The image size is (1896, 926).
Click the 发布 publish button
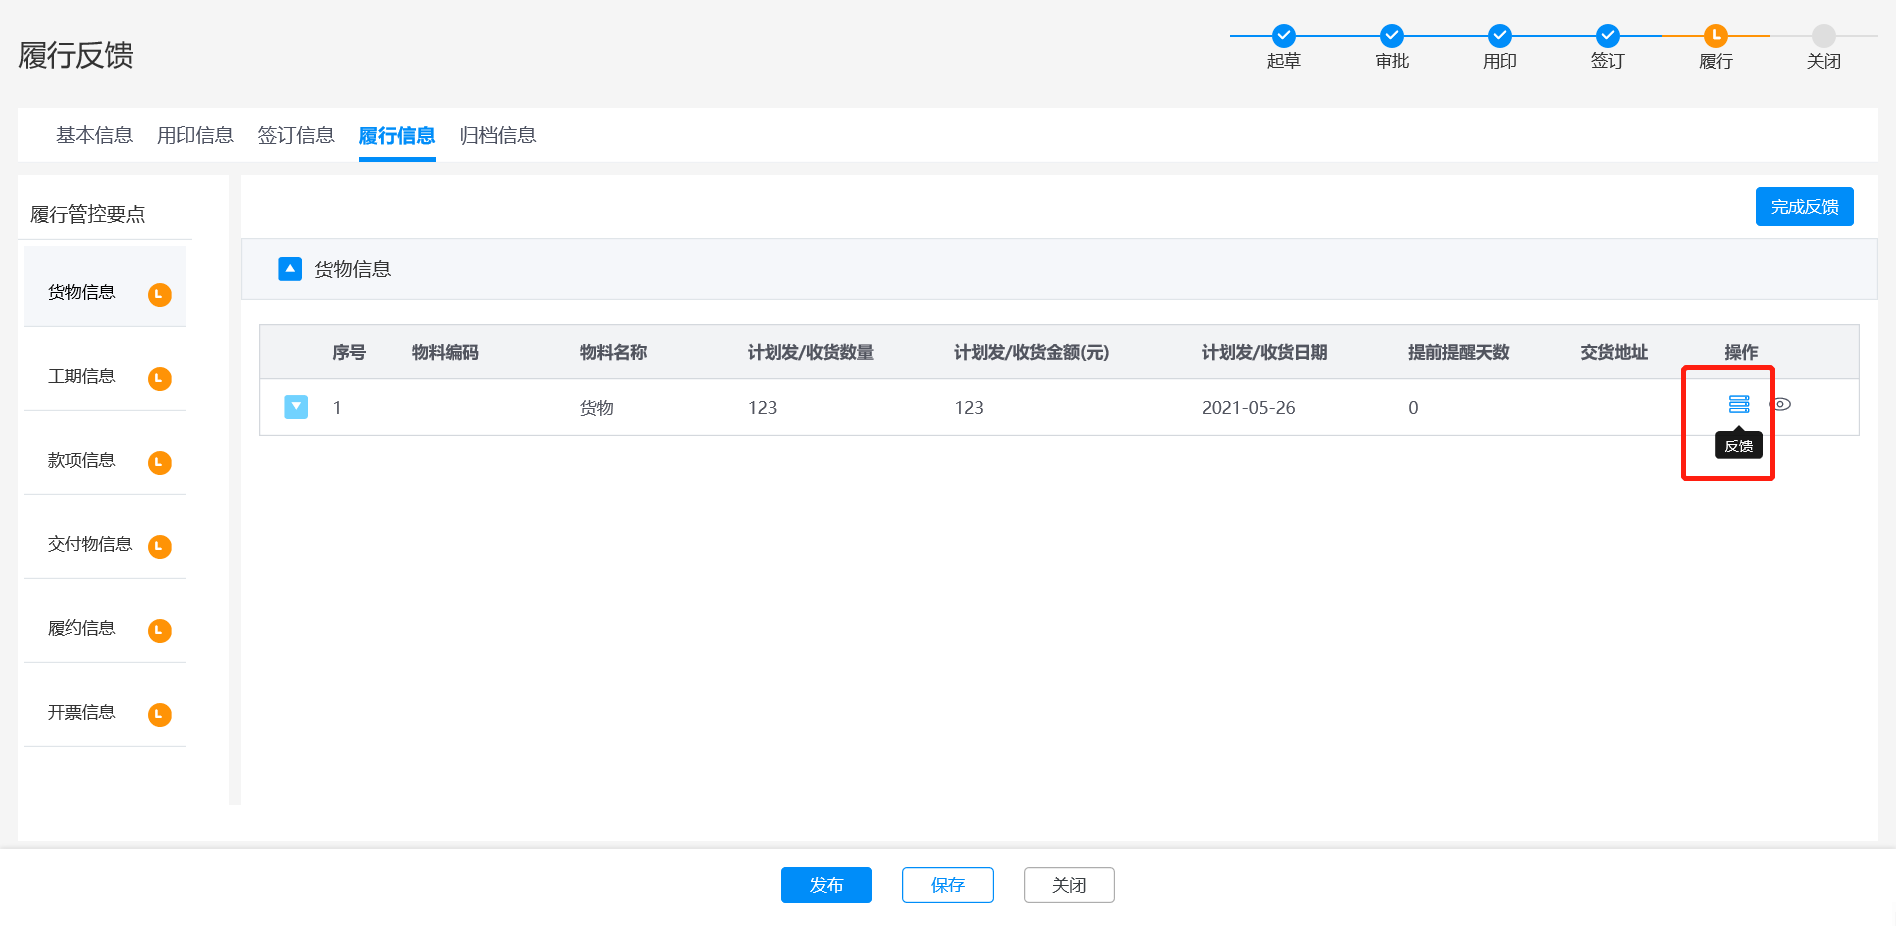coord(826,885)
